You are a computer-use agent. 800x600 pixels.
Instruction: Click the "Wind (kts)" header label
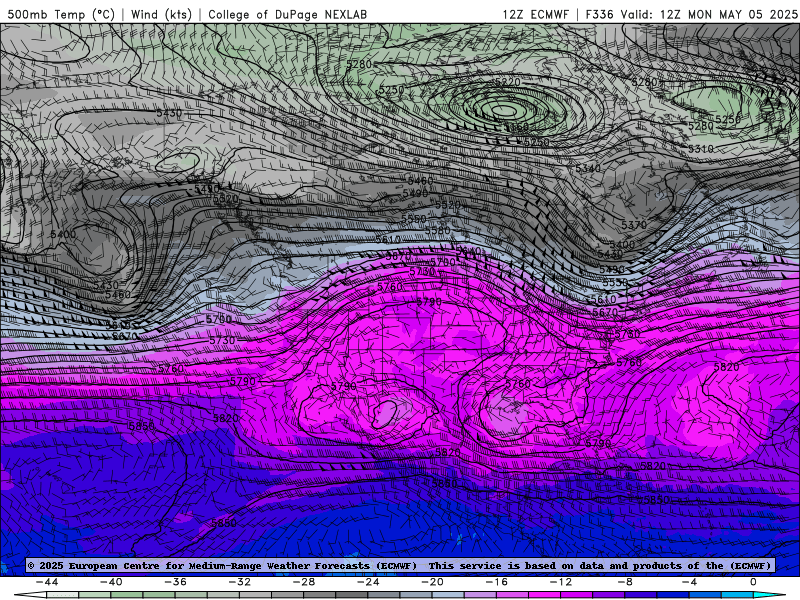pos(161,14)
